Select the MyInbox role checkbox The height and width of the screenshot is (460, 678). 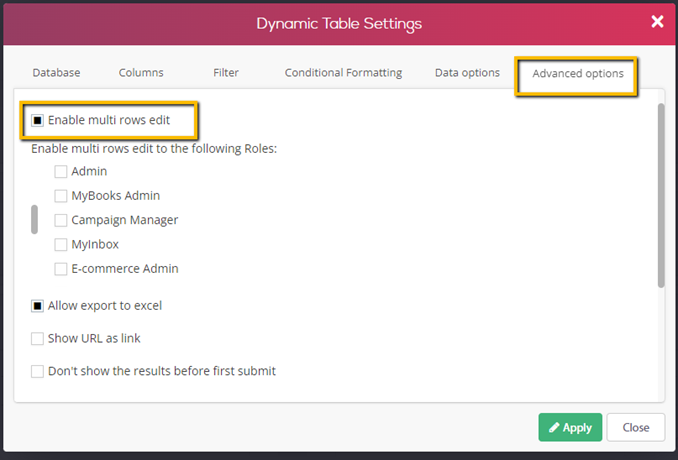coord(62,245)
